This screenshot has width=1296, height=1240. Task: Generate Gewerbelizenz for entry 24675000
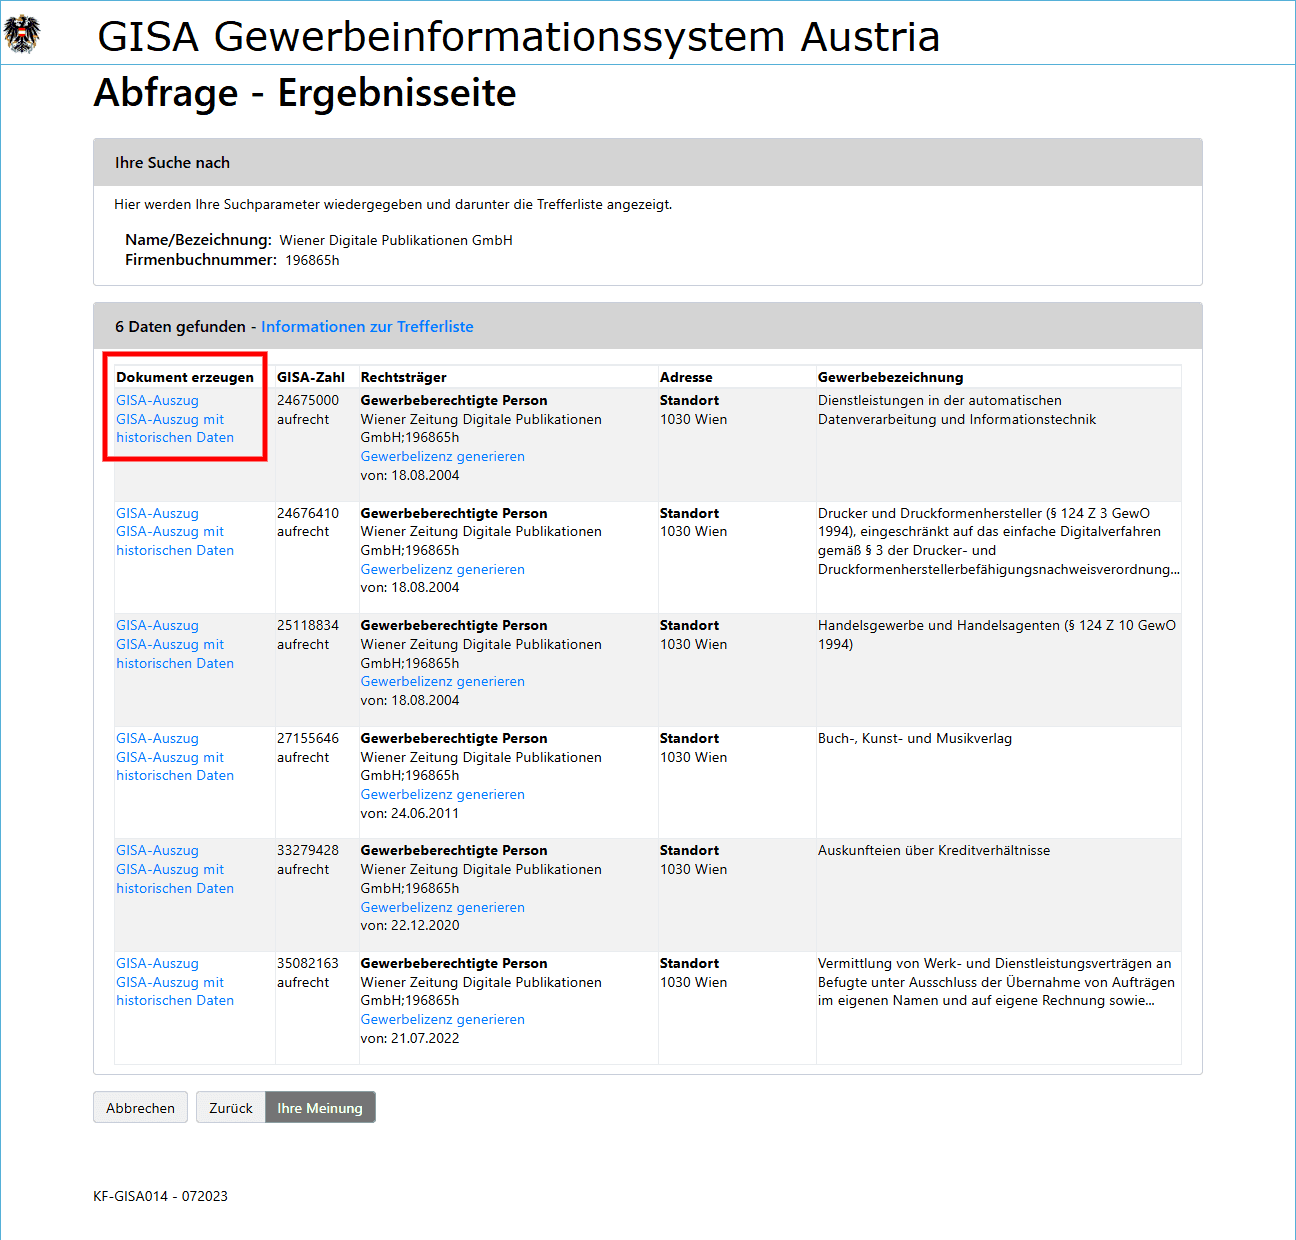tap(442, 457)
